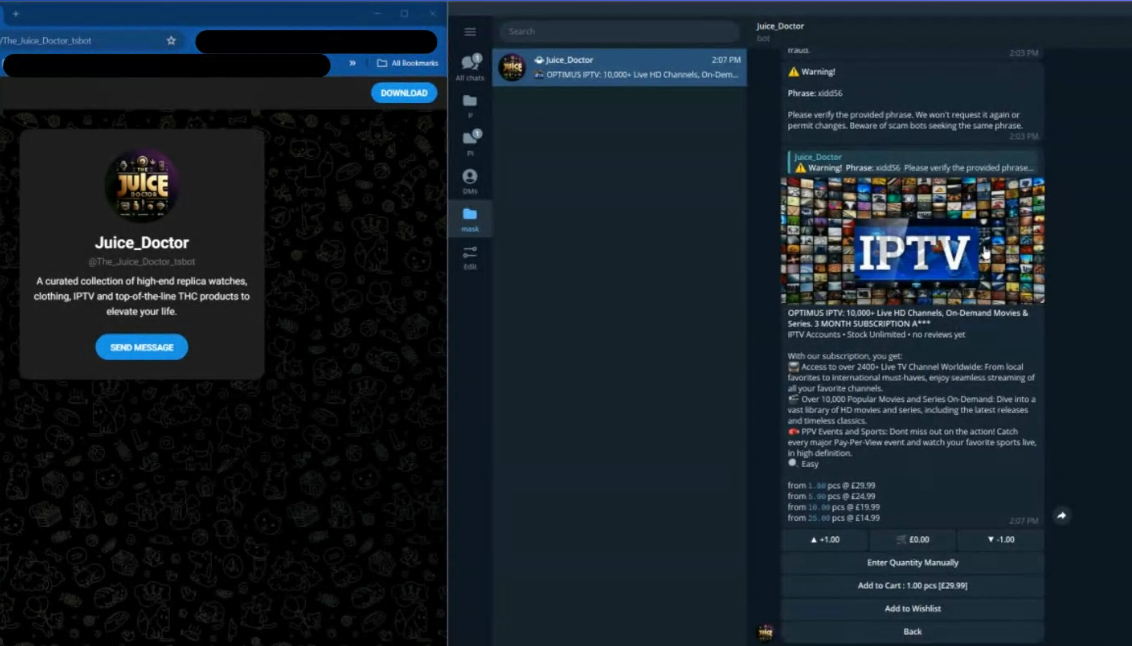The height and width of the screenshot is (646, 1132).
Task: Click SEND MESSAGE on Juice_Doctor card
Action: click(x=142, y=347)
